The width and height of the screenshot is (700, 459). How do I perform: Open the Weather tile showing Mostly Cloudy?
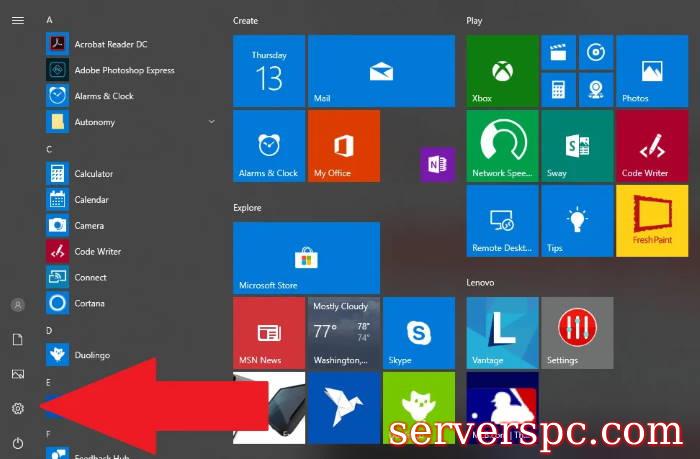coord(343,332)
